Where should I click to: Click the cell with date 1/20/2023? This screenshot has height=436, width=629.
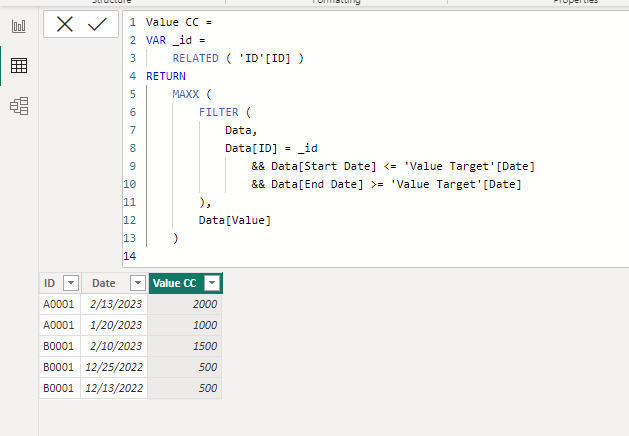pos(114,325)
